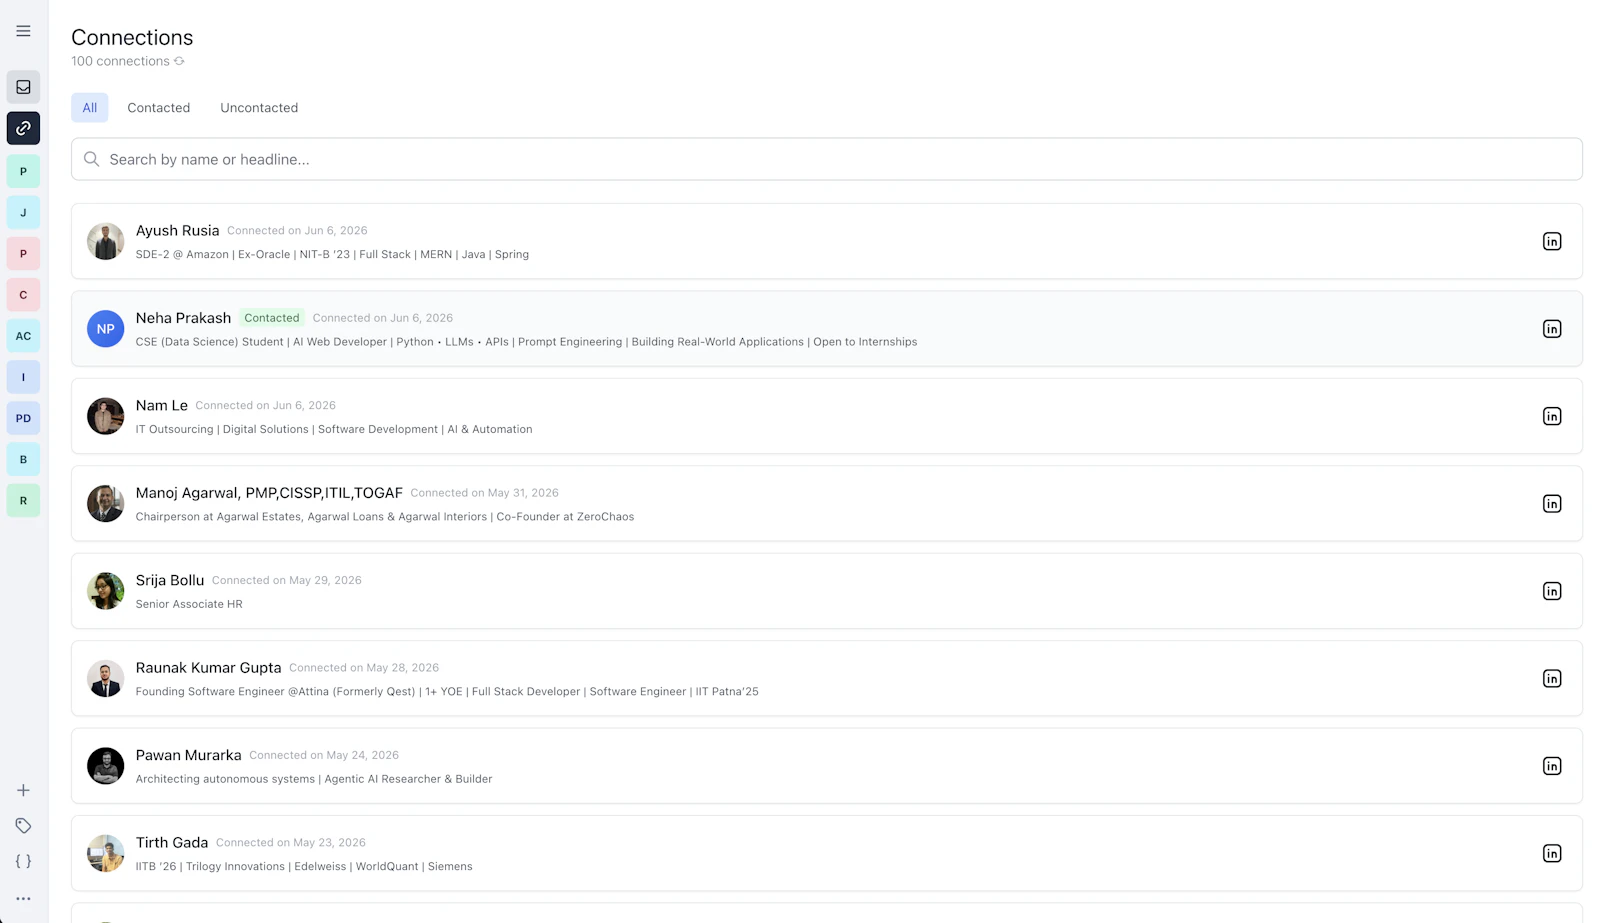1600x923 pixels.
Task: Open the Pawan Murarka name link
Action: point(188,755)
